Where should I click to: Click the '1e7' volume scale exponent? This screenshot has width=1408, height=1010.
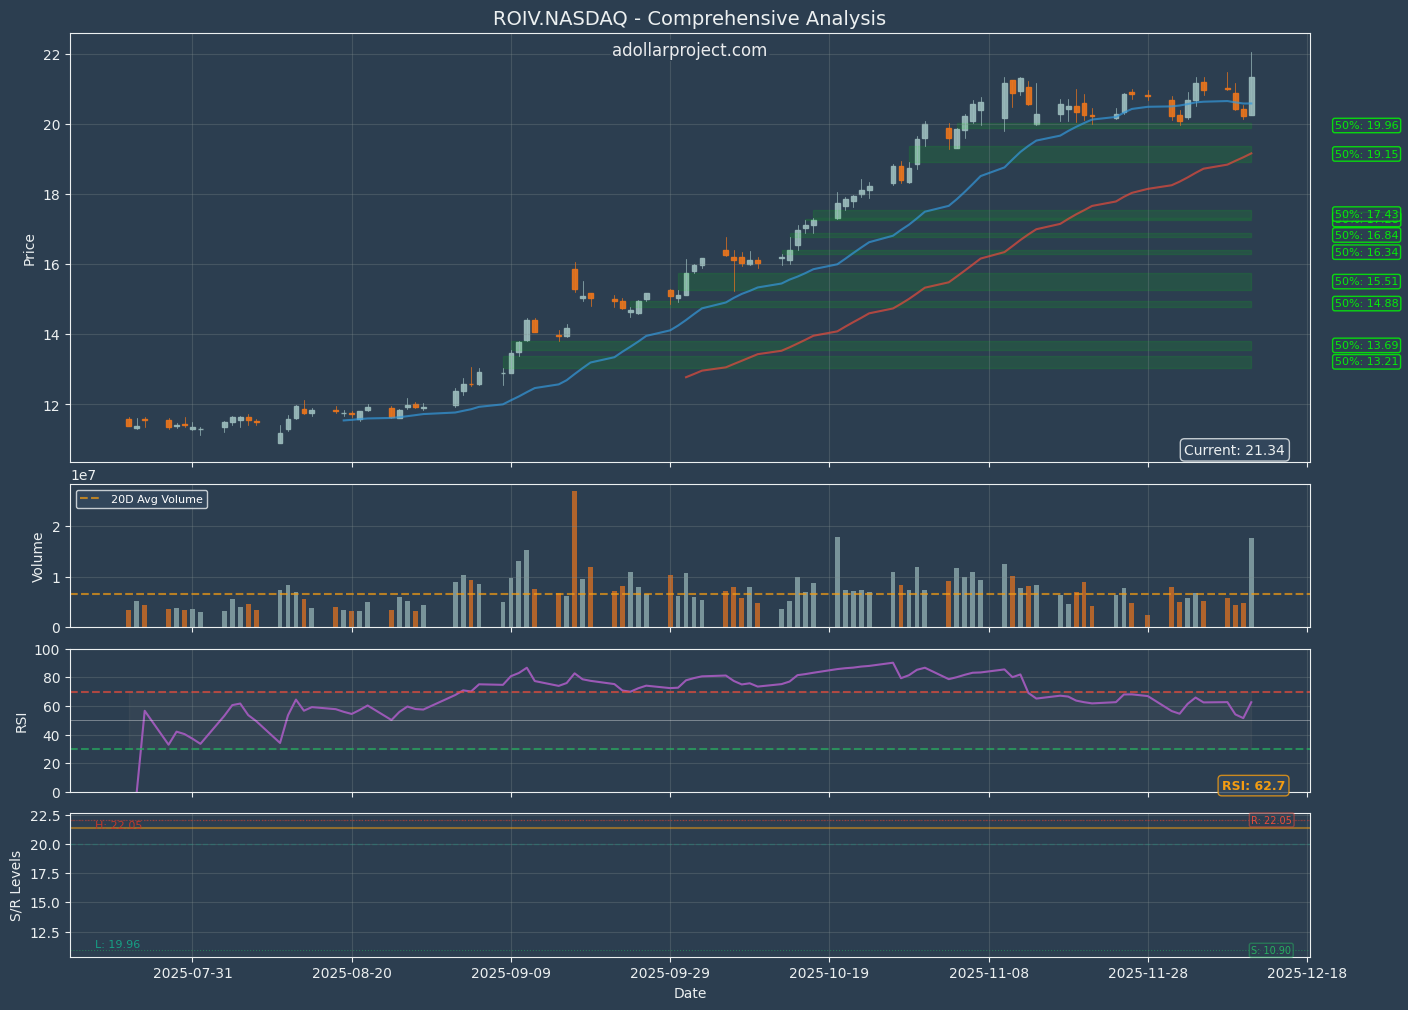click(83, 475)
